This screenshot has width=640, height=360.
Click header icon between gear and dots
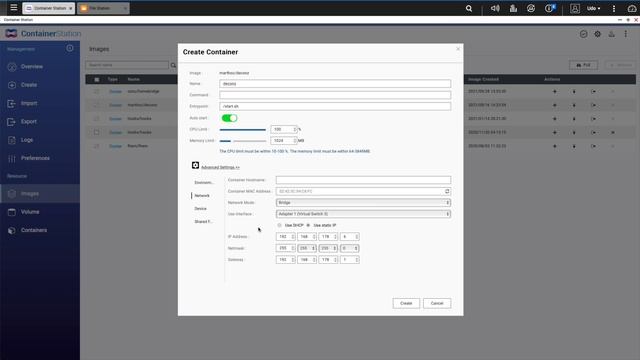pyautogui.click(x=611, y=34)
